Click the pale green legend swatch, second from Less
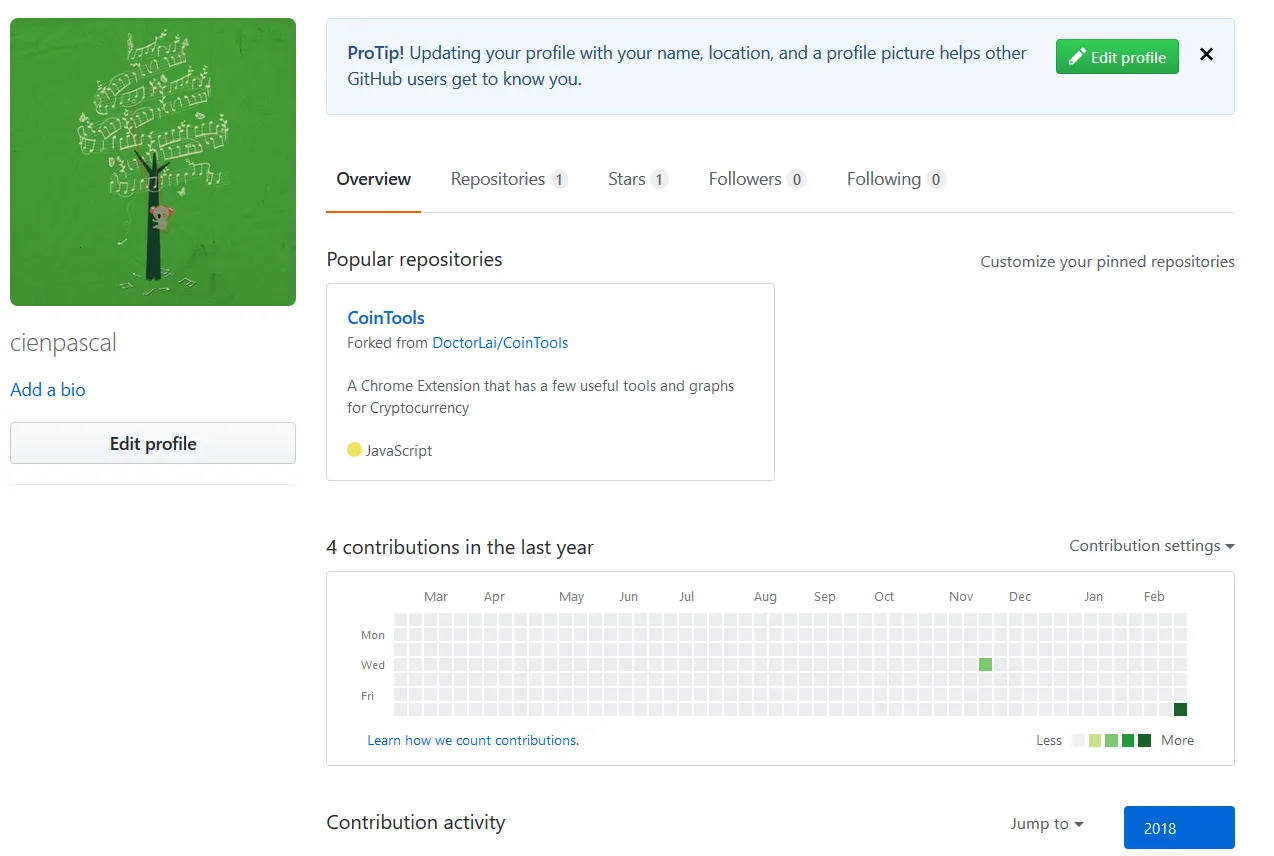The width and height of the screenshot is (1274, 856). pyautogui.click(x=1095, y=741)
